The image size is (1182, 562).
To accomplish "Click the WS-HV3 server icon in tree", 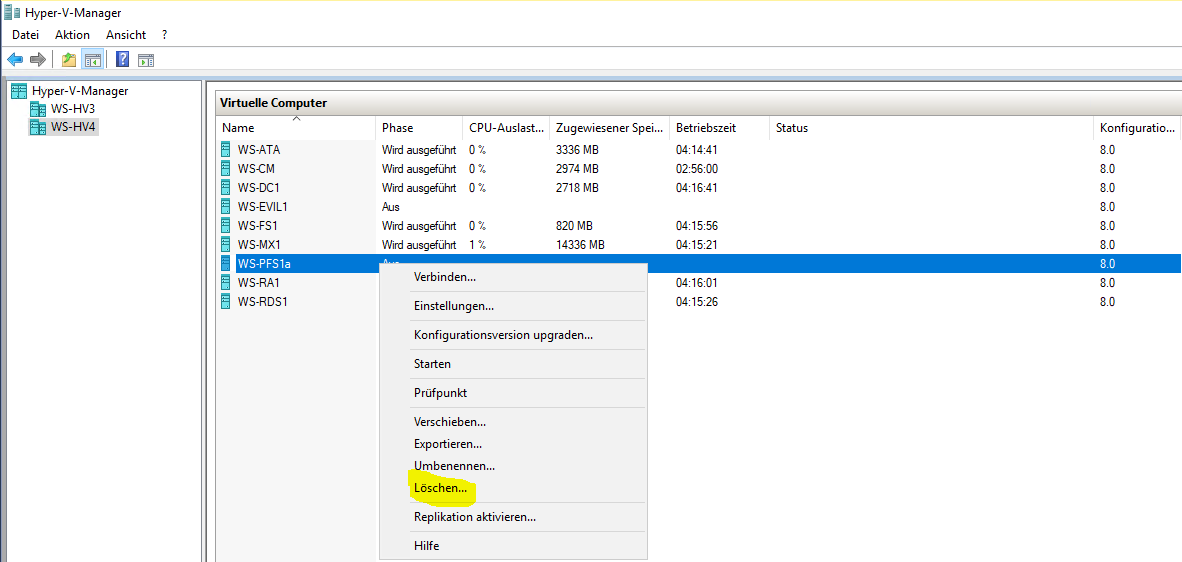I will 38,109.
